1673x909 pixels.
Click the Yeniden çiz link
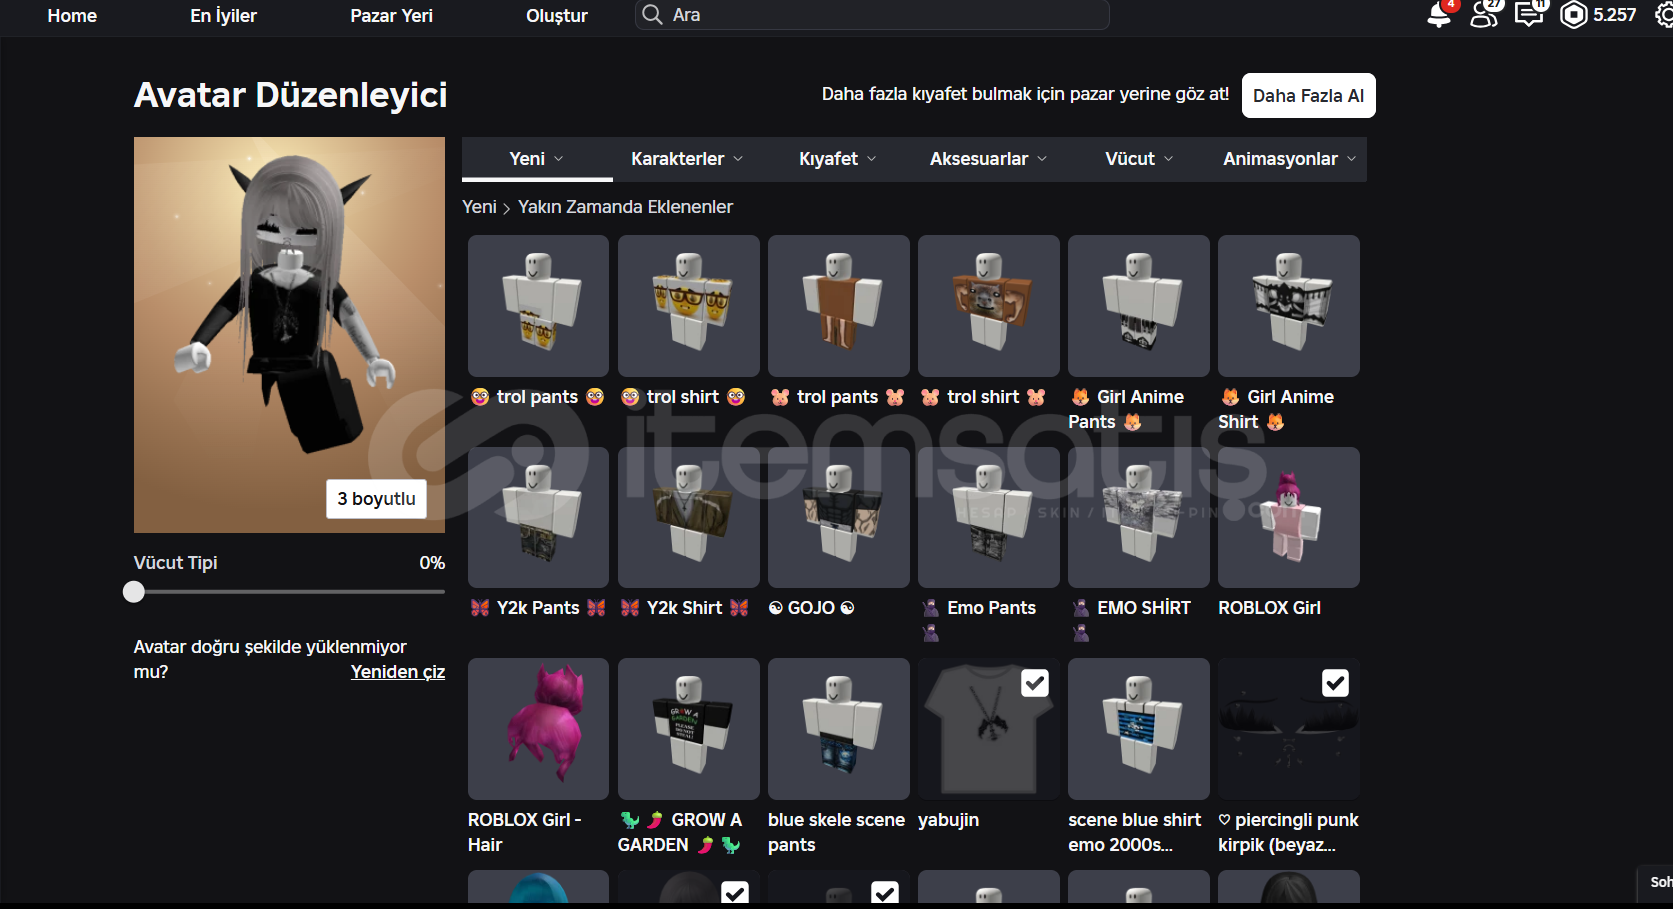pyautogui.click(x=397, y=672)
